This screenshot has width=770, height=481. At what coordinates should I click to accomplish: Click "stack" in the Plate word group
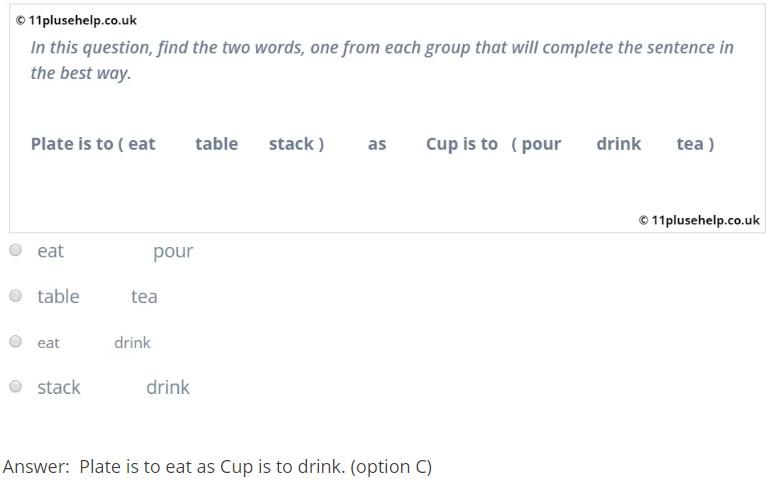(291, 144)
